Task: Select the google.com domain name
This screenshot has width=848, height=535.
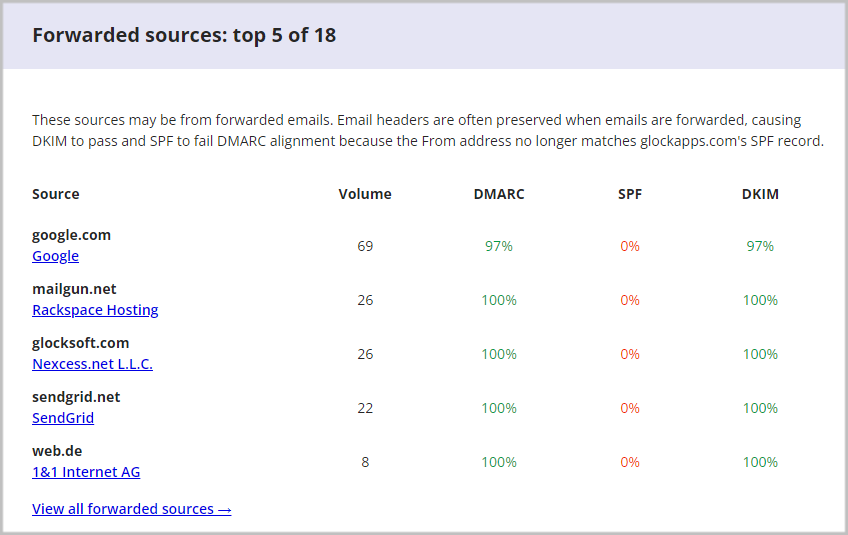Action: click(x=71, y=235)
